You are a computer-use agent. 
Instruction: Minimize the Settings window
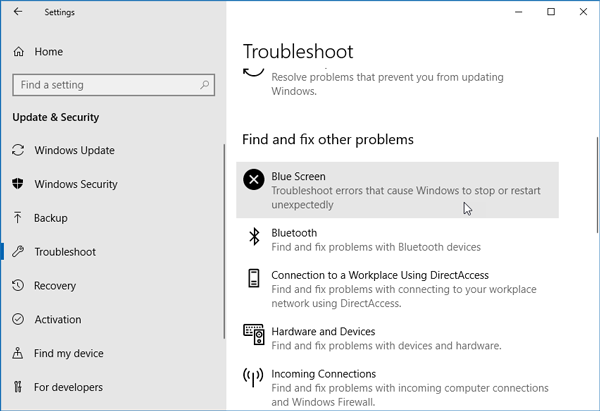518,12
